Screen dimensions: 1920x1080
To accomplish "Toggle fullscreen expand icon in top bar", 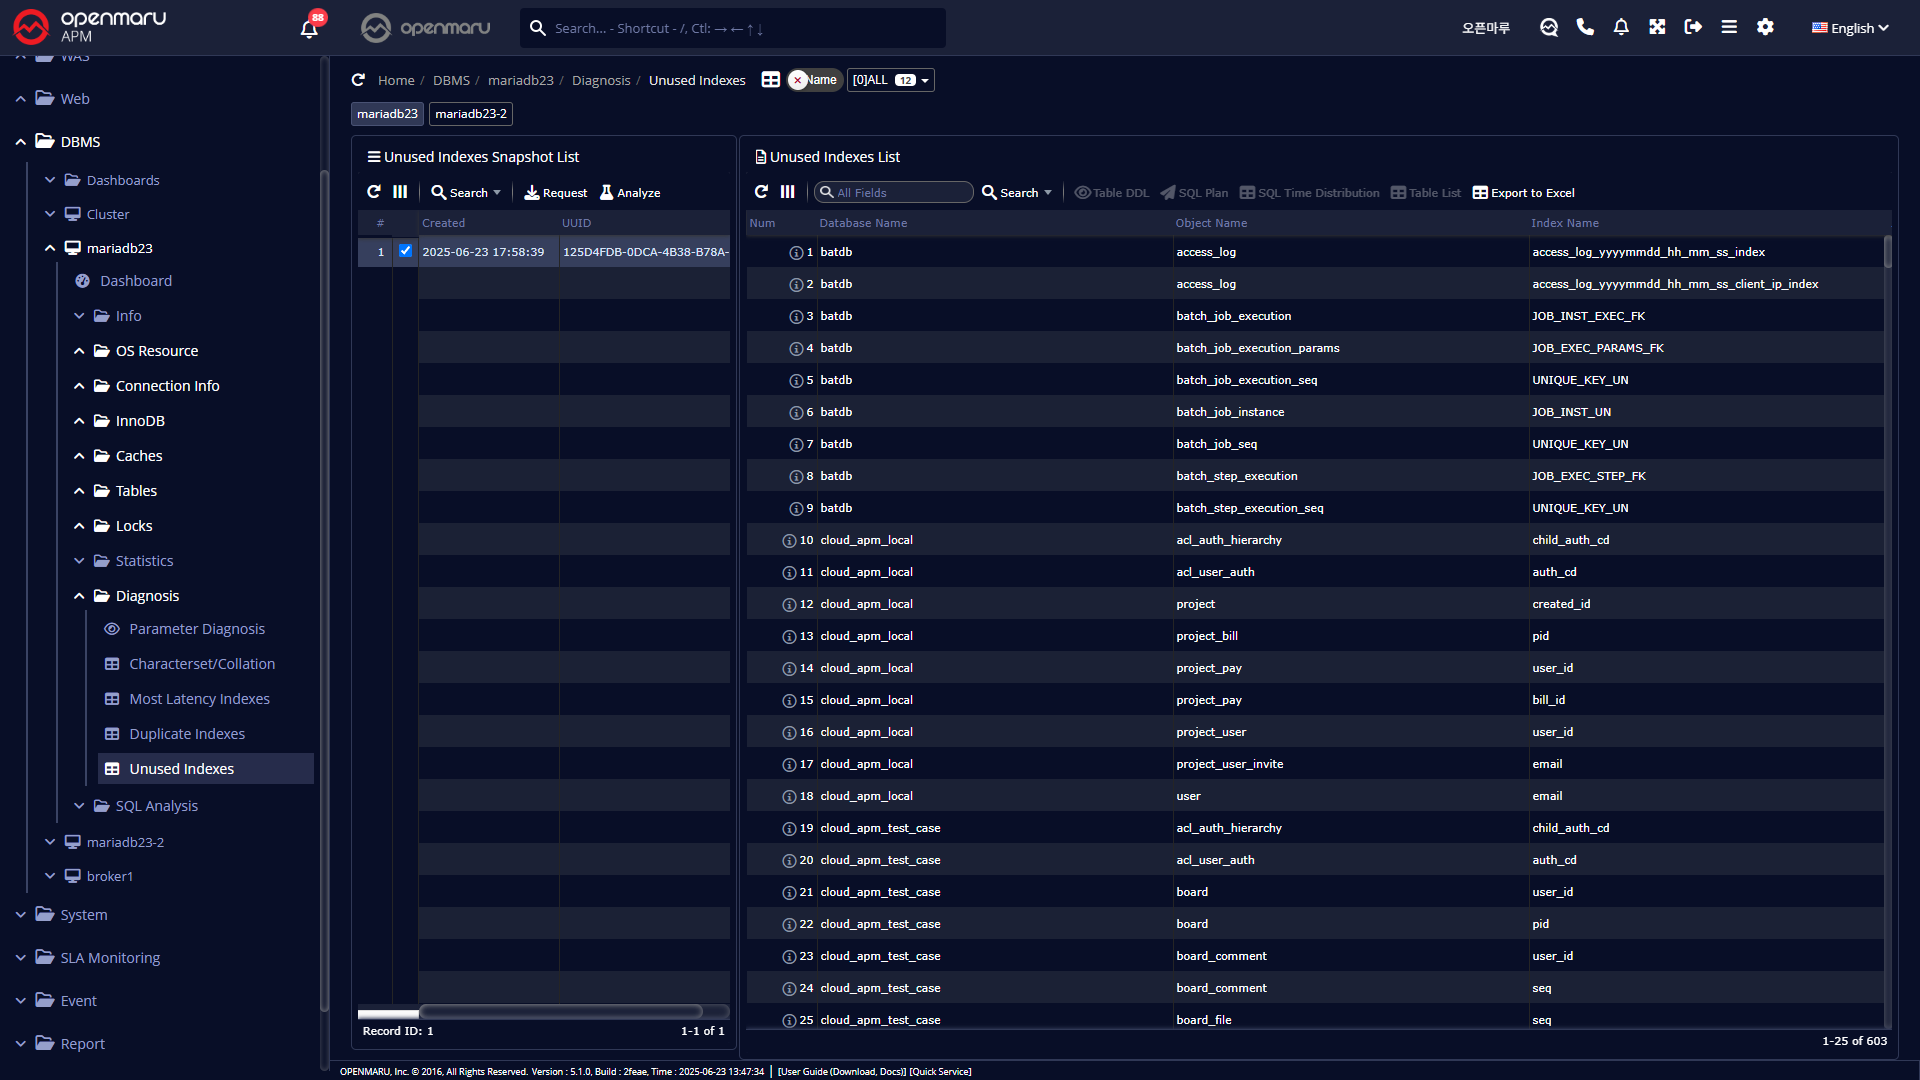I will pos(1657,27).
